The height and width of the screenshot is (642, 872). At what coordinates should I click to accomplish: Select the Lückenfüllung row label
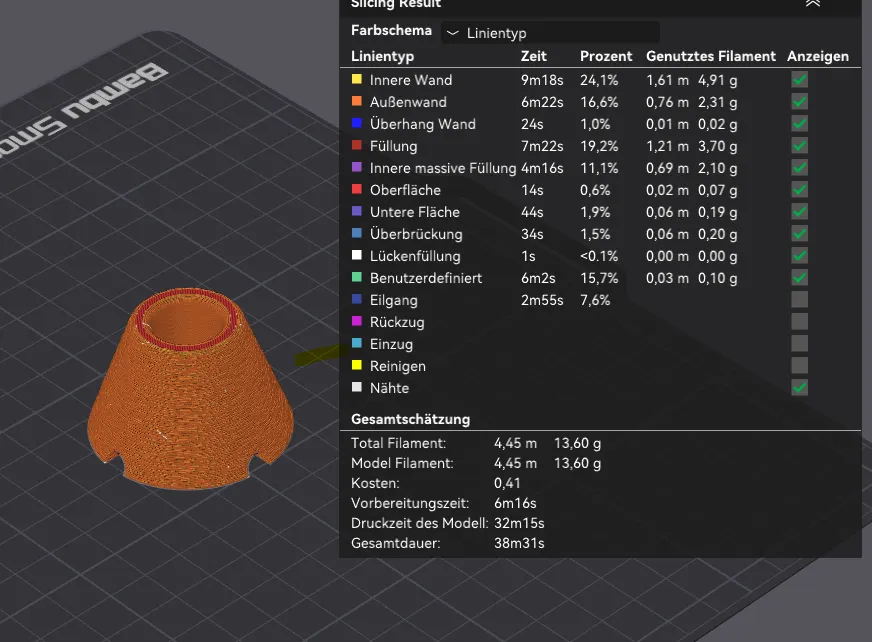[x=415, y=256]
